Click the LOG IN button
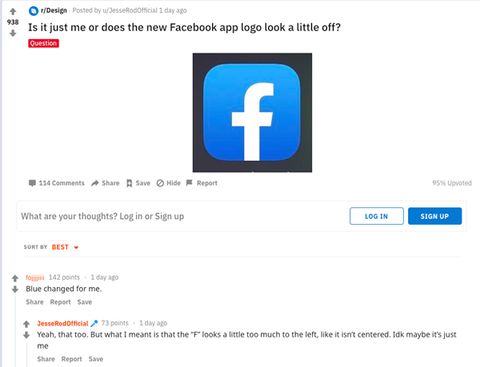The image size is (480, 367). tap(377, 216)
